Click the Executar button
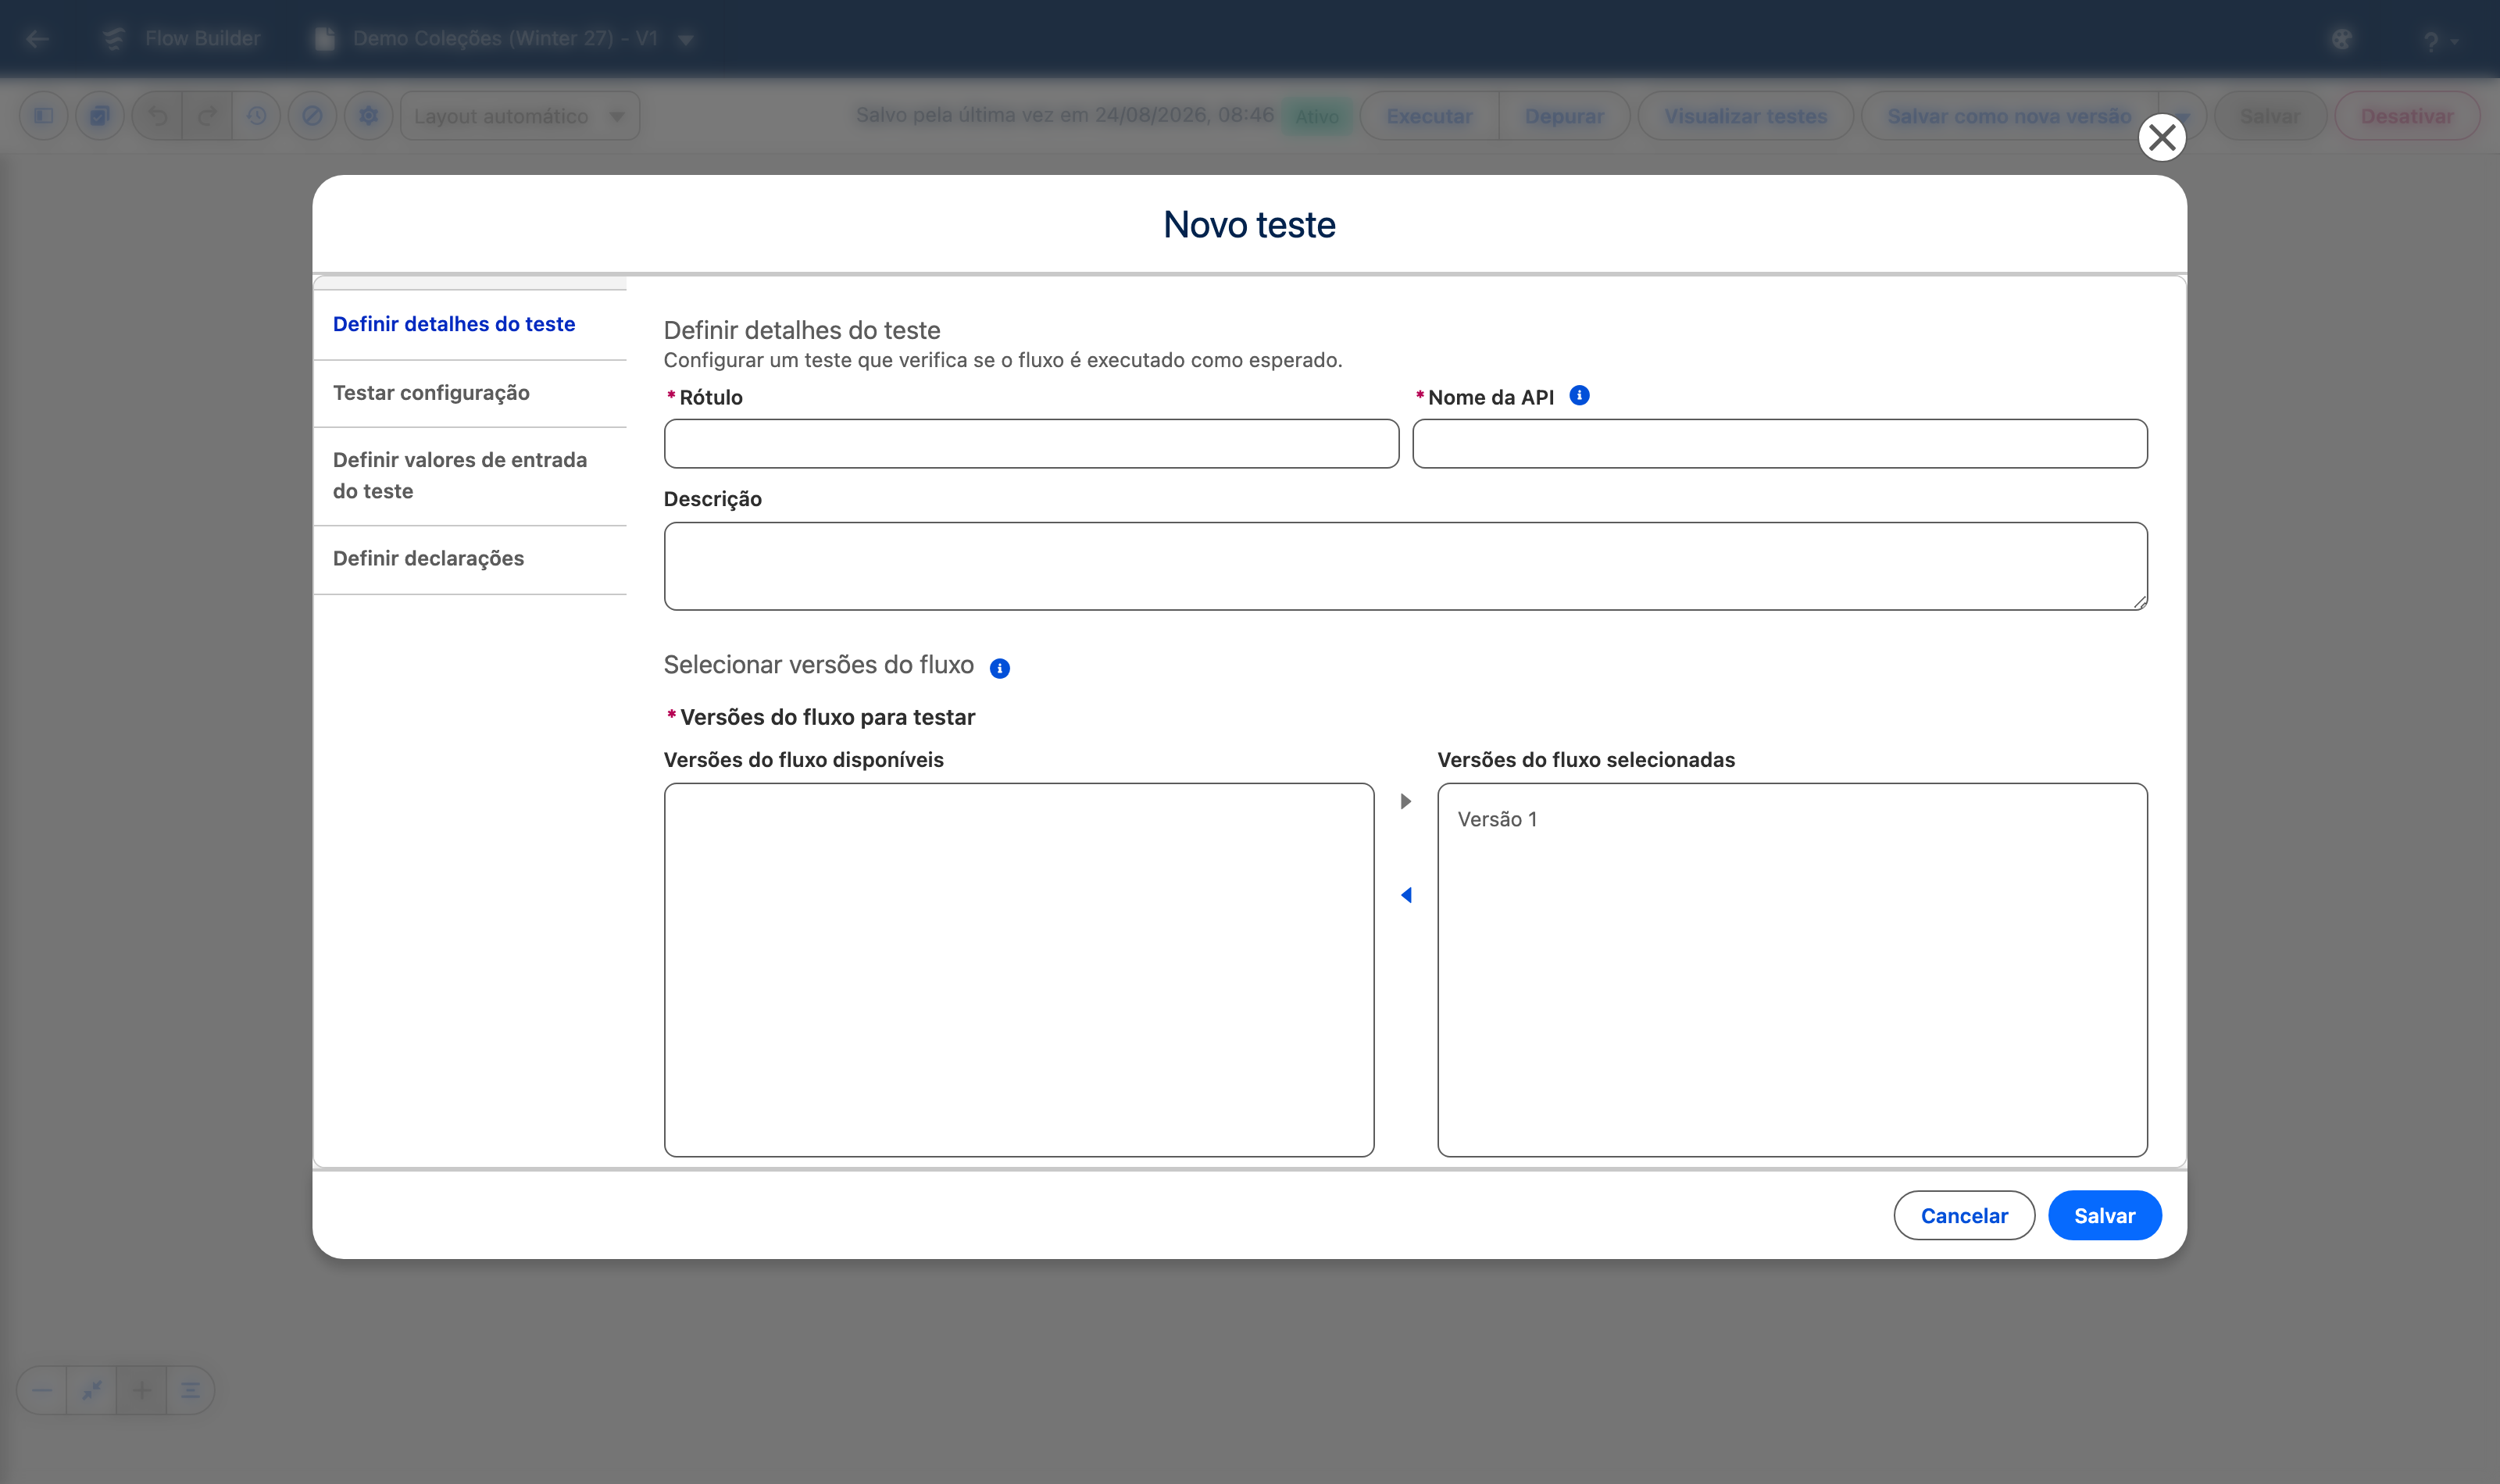This screenshot has width=2500, height=1484. [x=1429, y=116]
